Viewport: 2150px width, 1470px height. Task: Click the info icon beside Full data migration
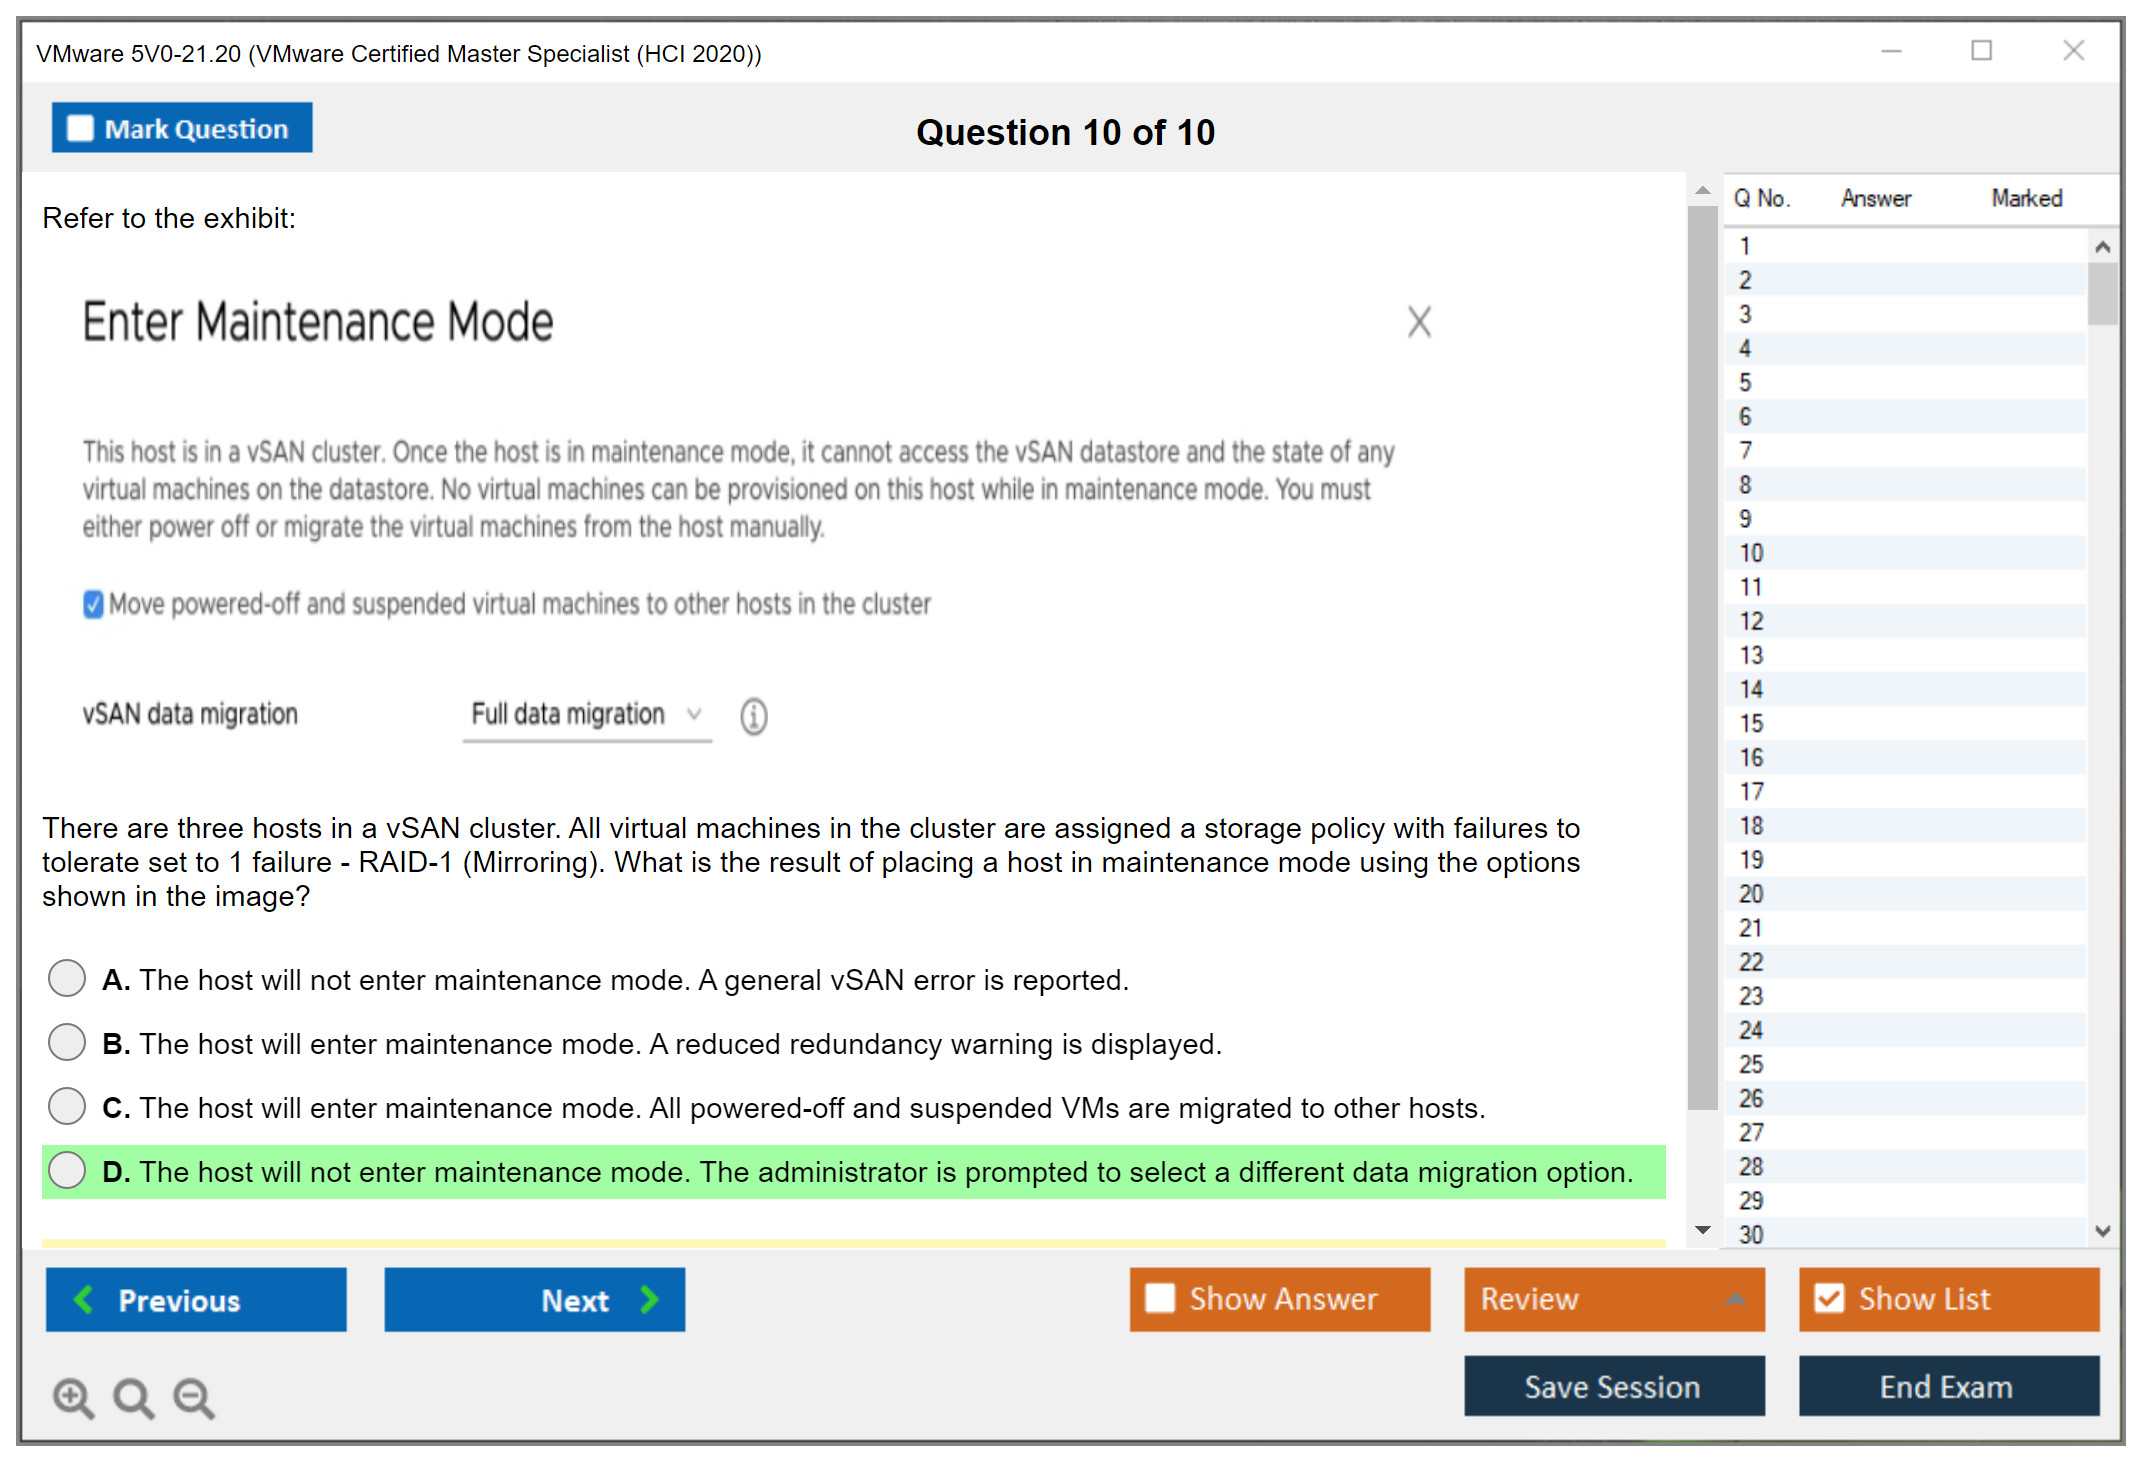[x=753, y=716]
